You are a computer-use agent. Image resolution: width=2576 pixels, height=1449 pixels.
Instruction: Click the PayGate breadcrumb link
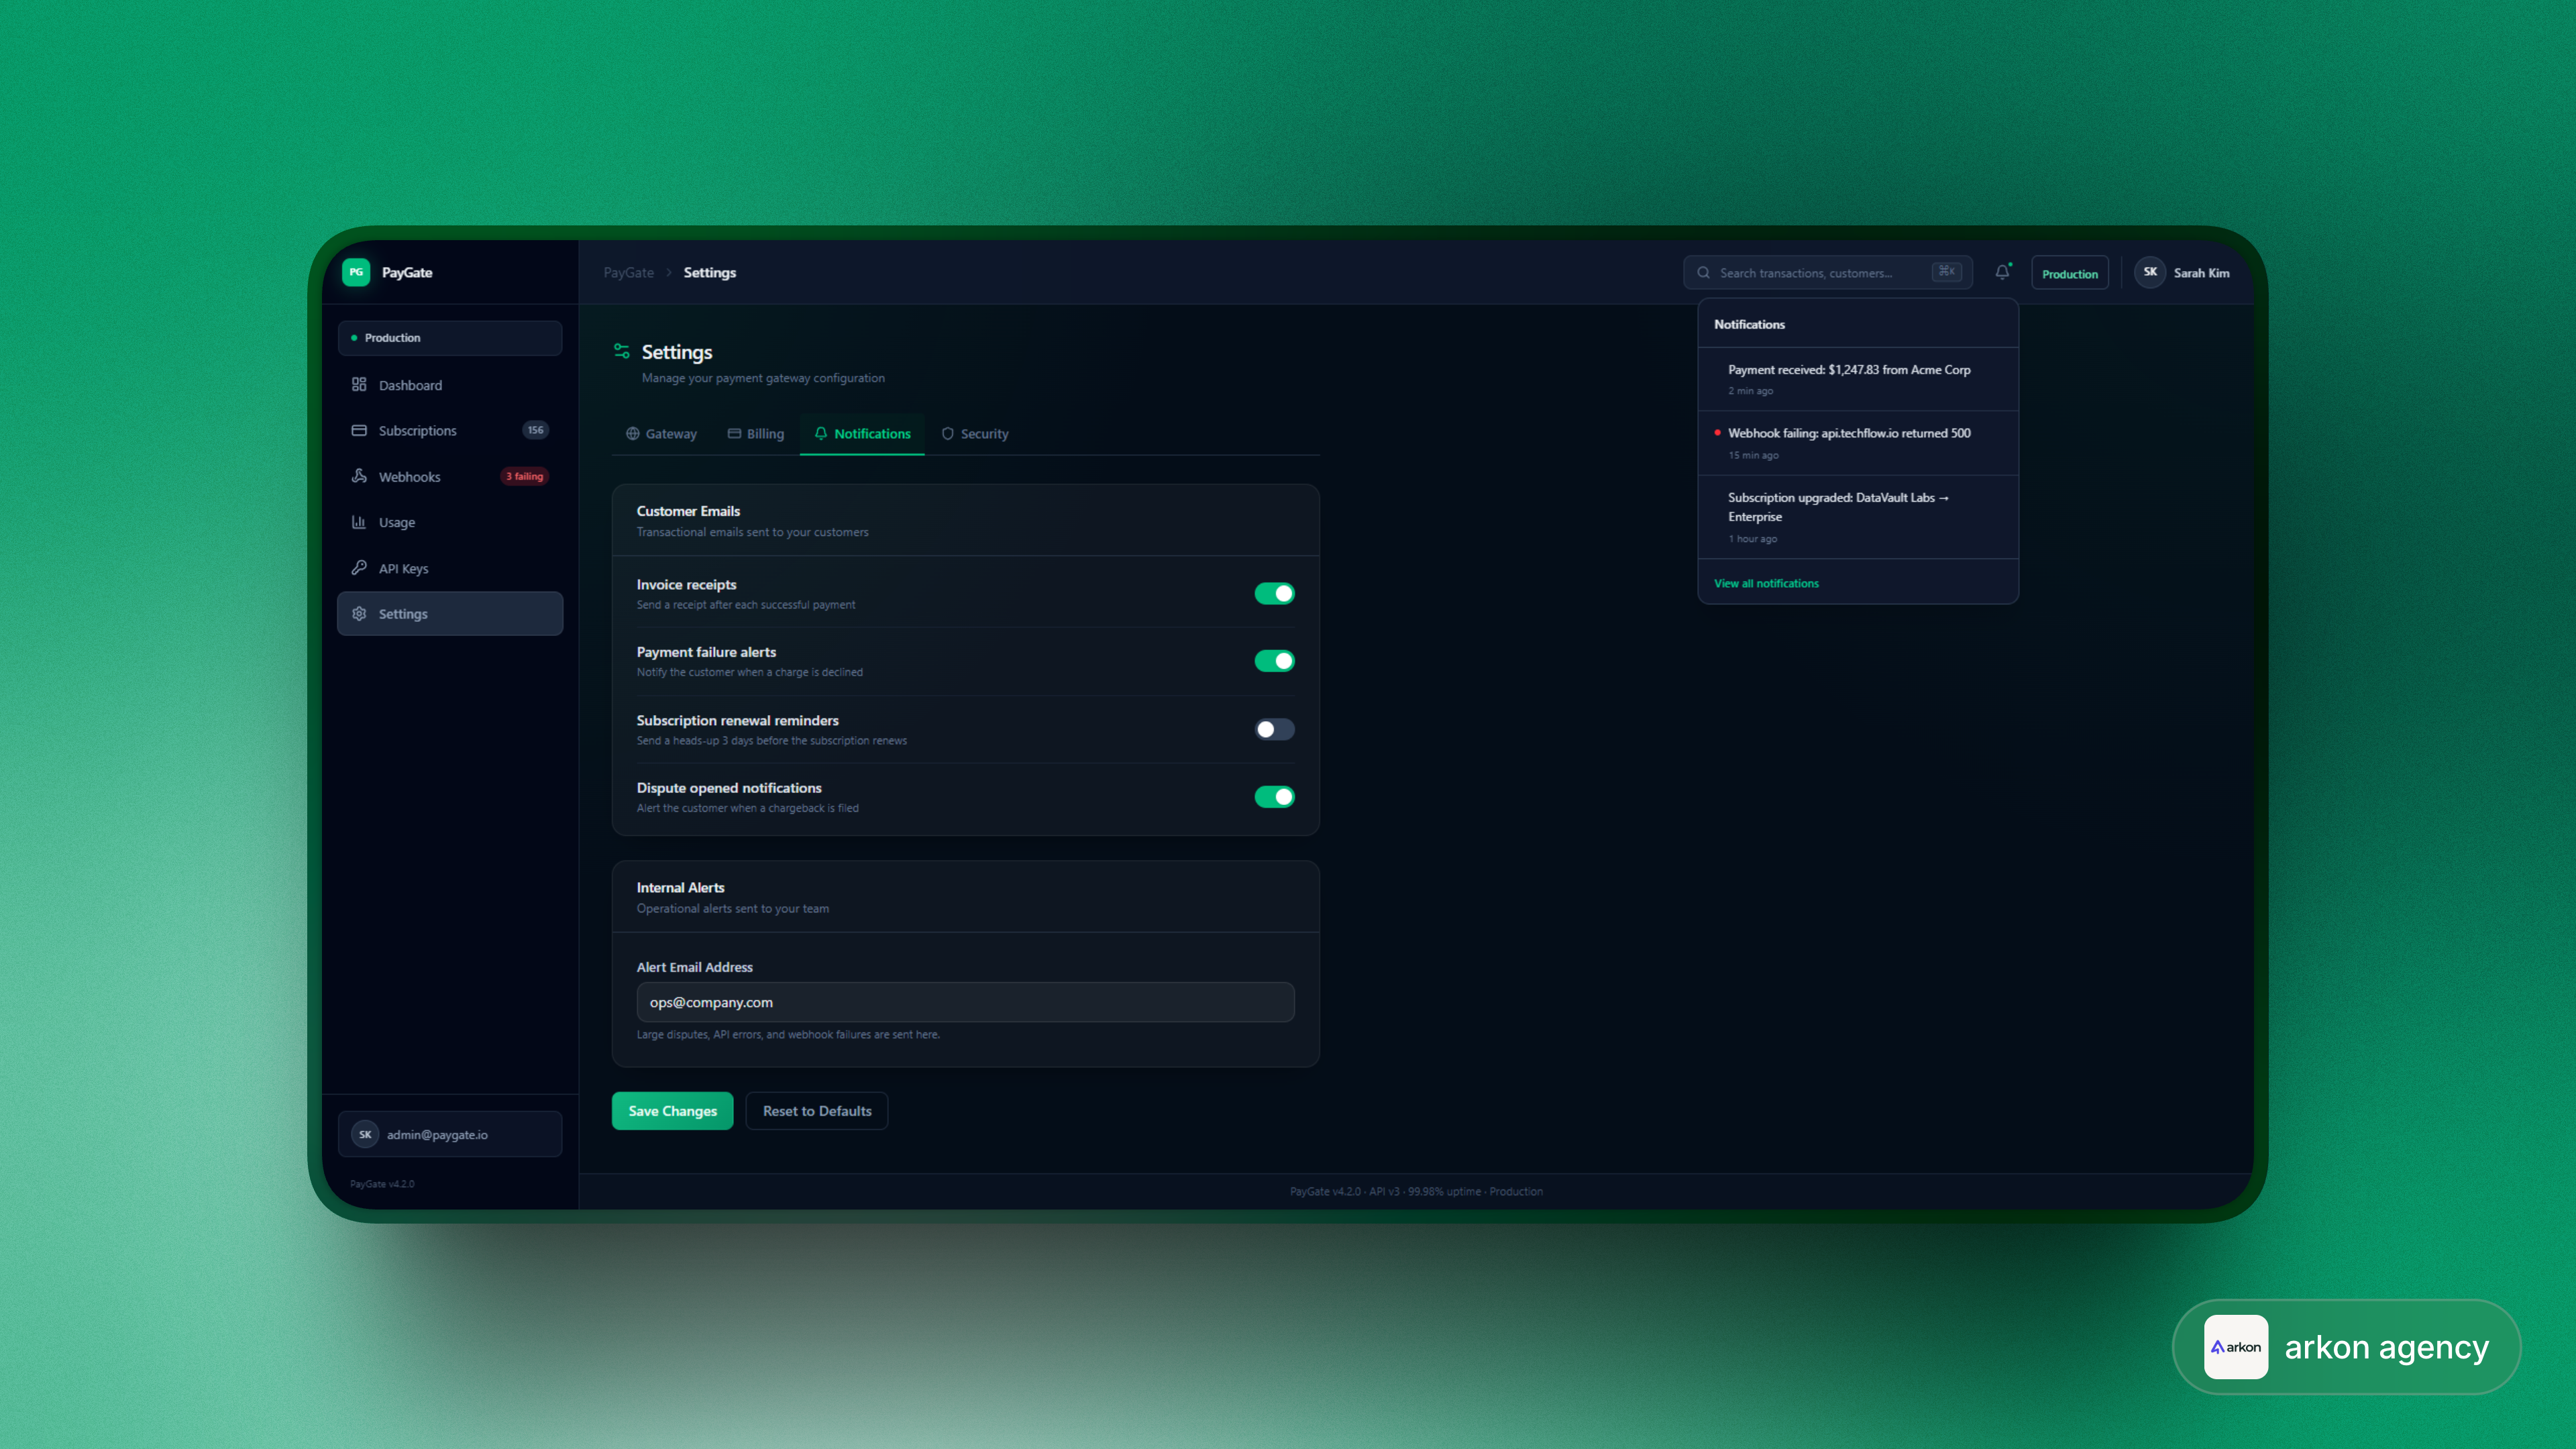pos(628,272)
